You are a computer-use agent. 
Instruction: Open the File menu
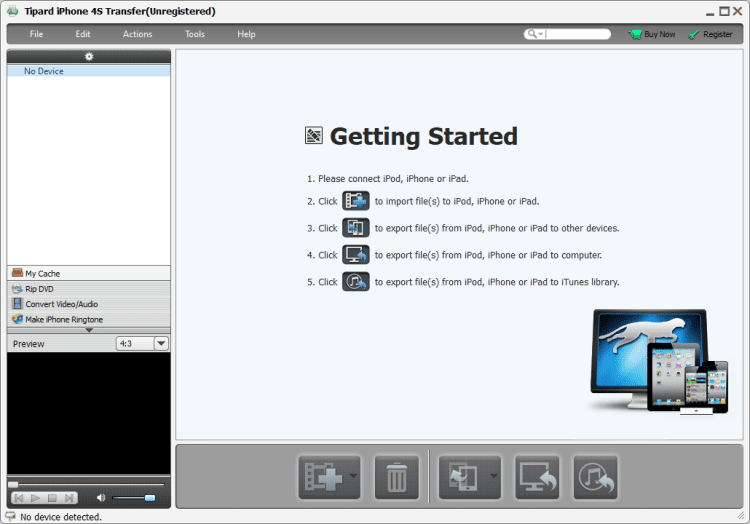pyautogui.click(x=36, y=34)
